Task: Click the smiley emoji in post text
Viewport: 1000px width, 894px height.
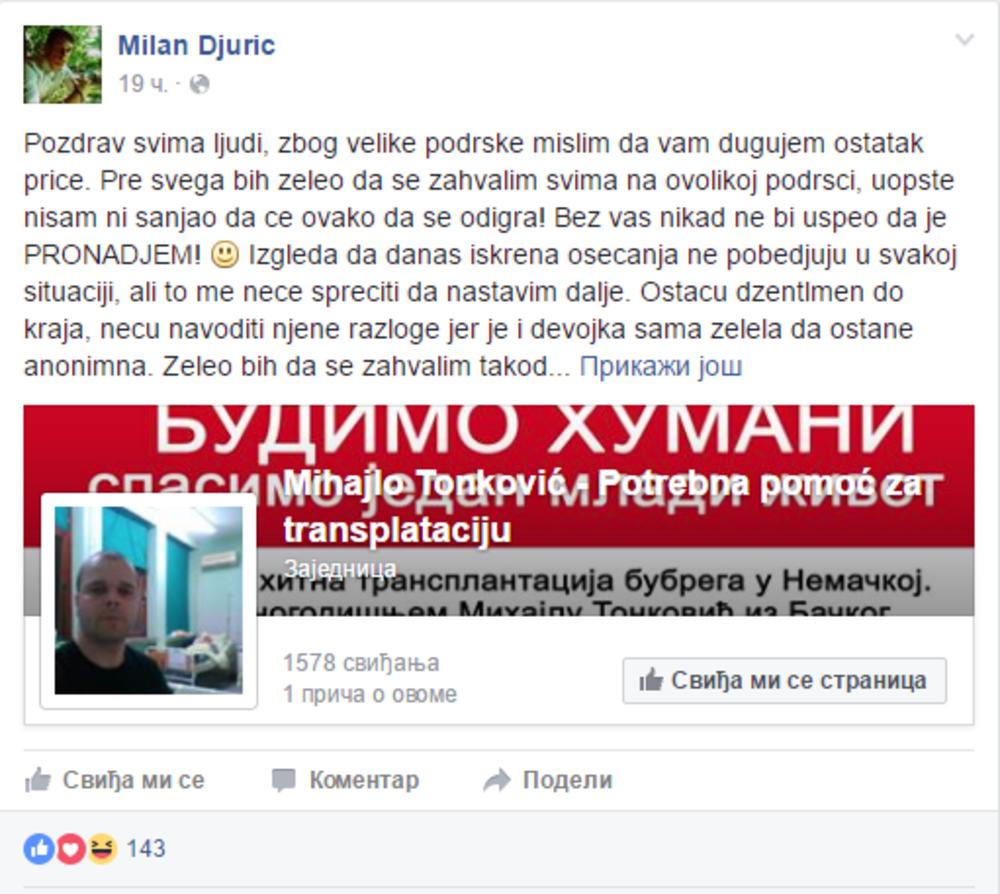Action: click(x=224, y=254)
